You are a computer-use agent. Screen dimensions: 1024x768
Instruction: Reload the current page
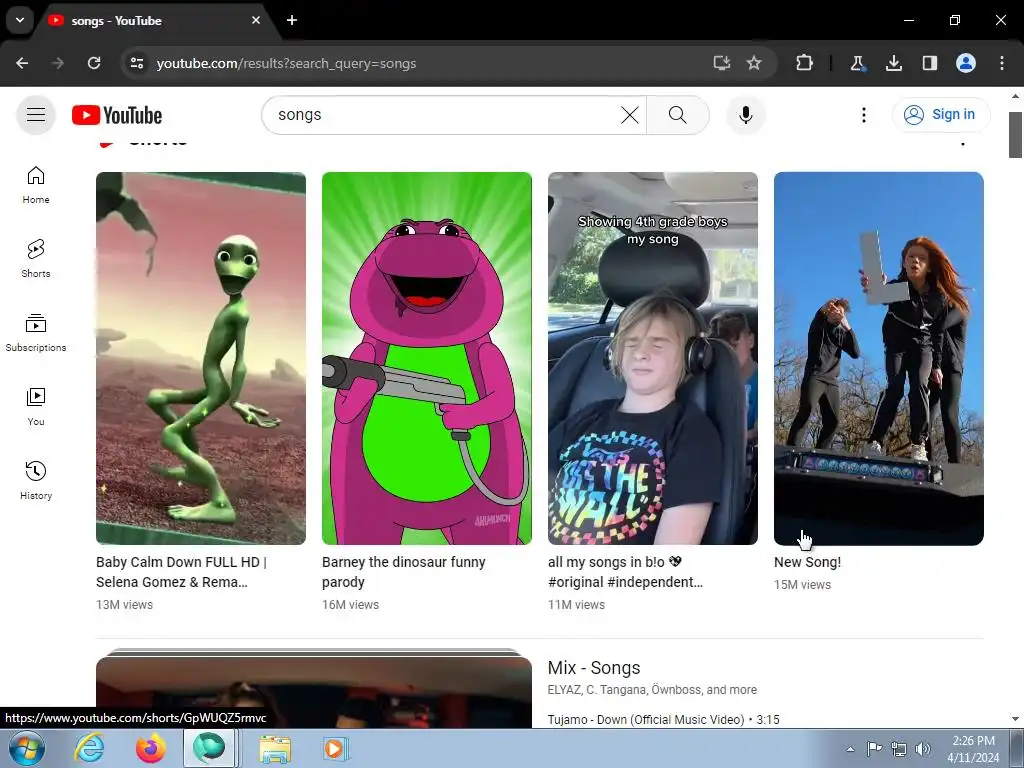[94, 63]
